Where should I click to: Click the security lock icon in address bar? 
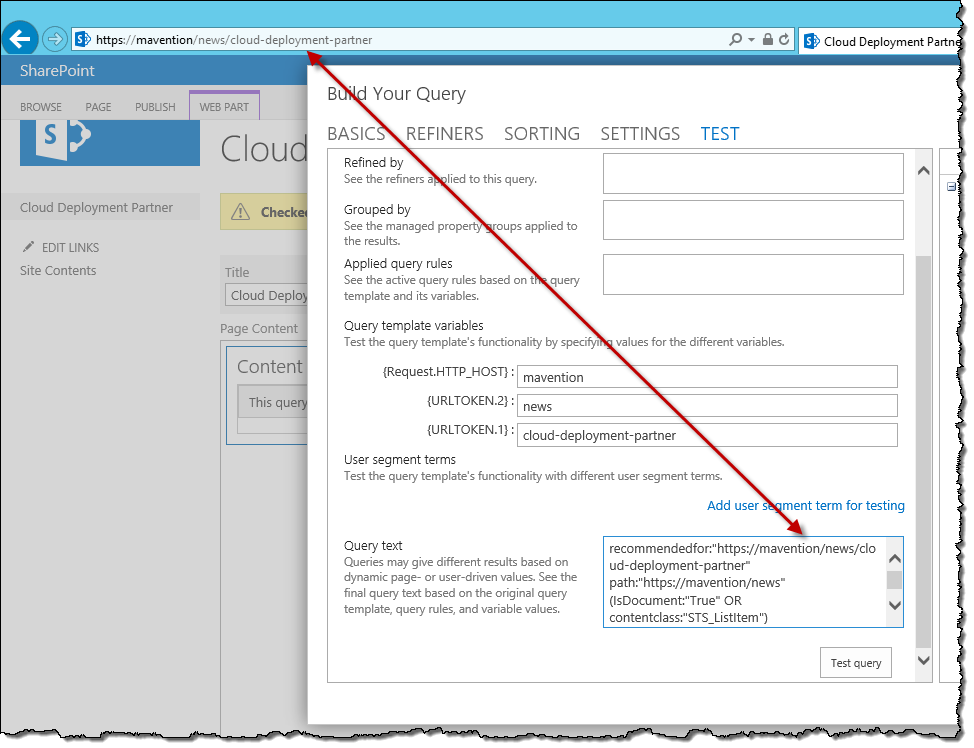(768, 40)
